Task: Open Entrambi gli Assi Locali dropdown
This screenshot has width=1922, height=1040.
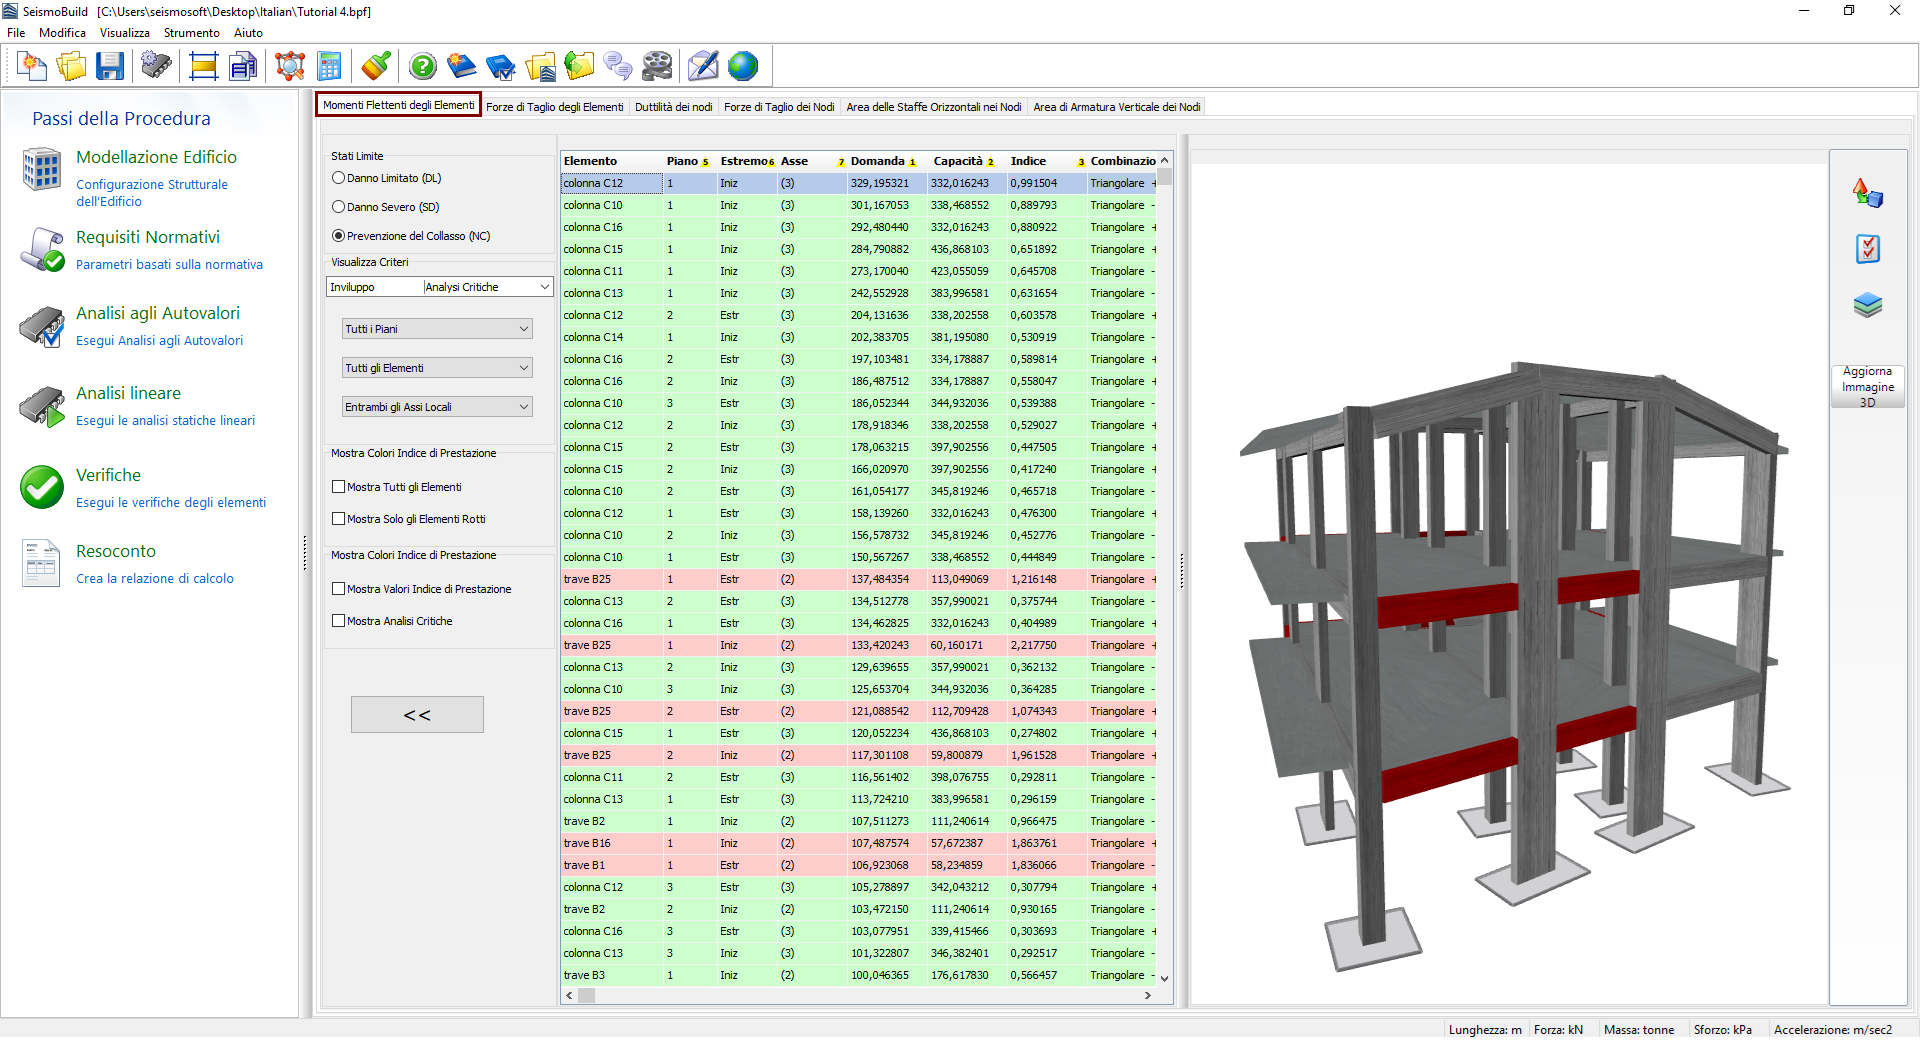Action: click(x=437, y=407)
